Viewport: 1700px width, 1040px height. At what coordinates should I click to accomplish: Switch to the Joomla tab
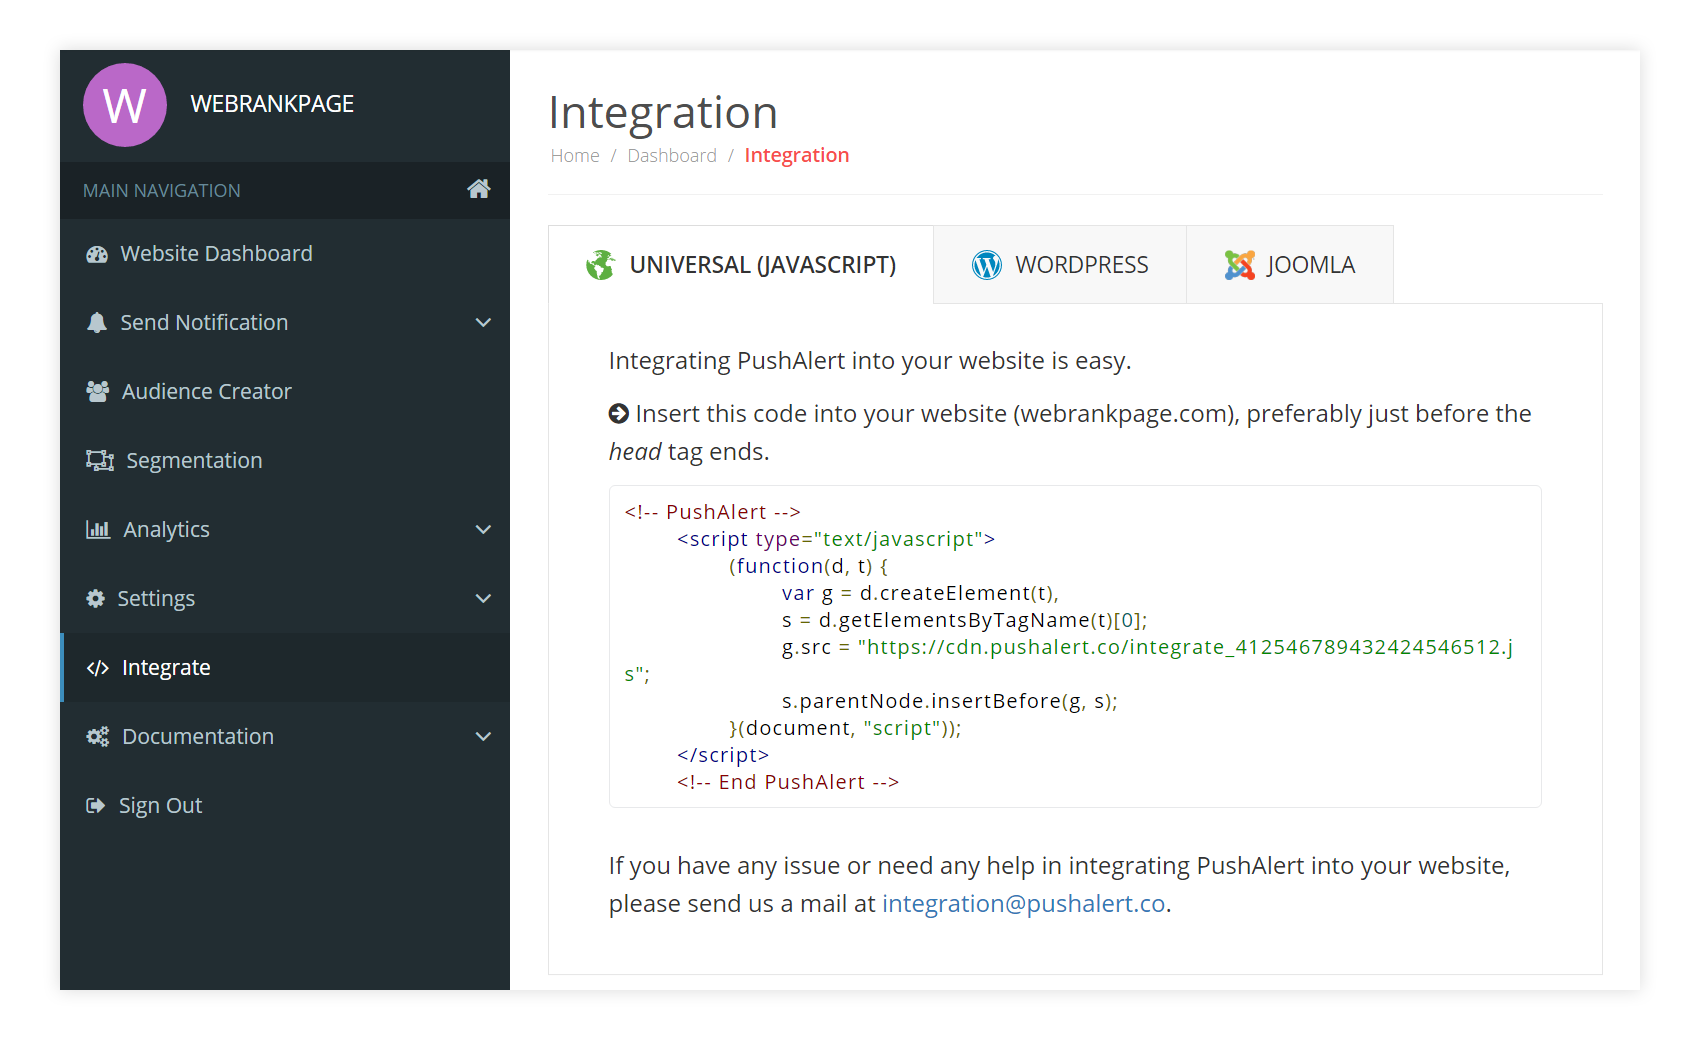point(1290,265)
